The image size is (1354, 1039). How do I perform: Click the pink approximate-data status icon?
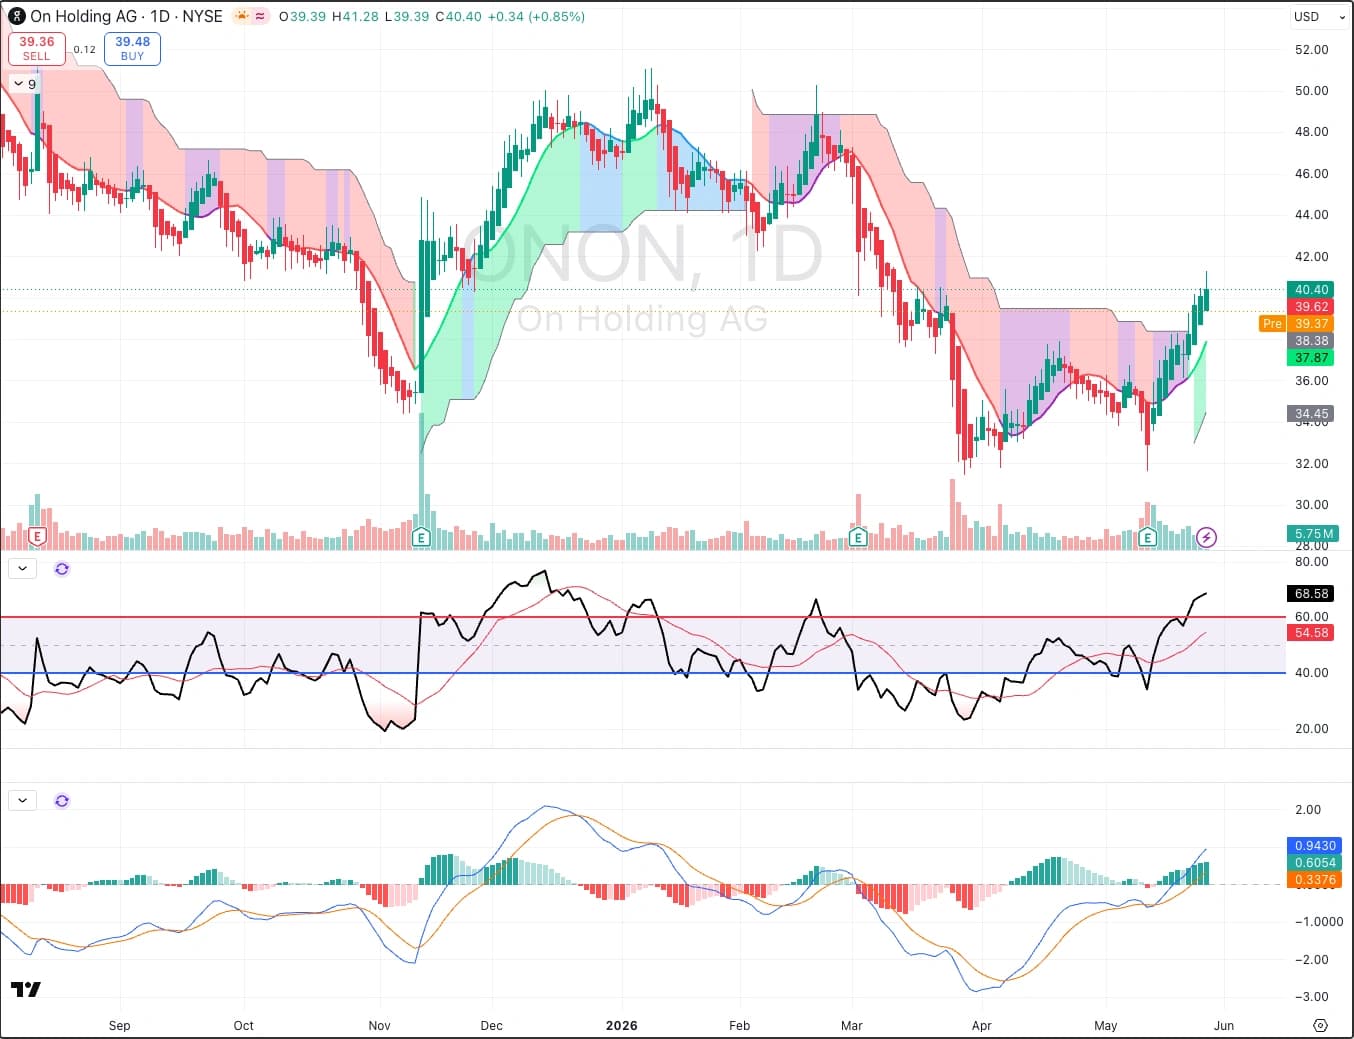coord(260,16)
